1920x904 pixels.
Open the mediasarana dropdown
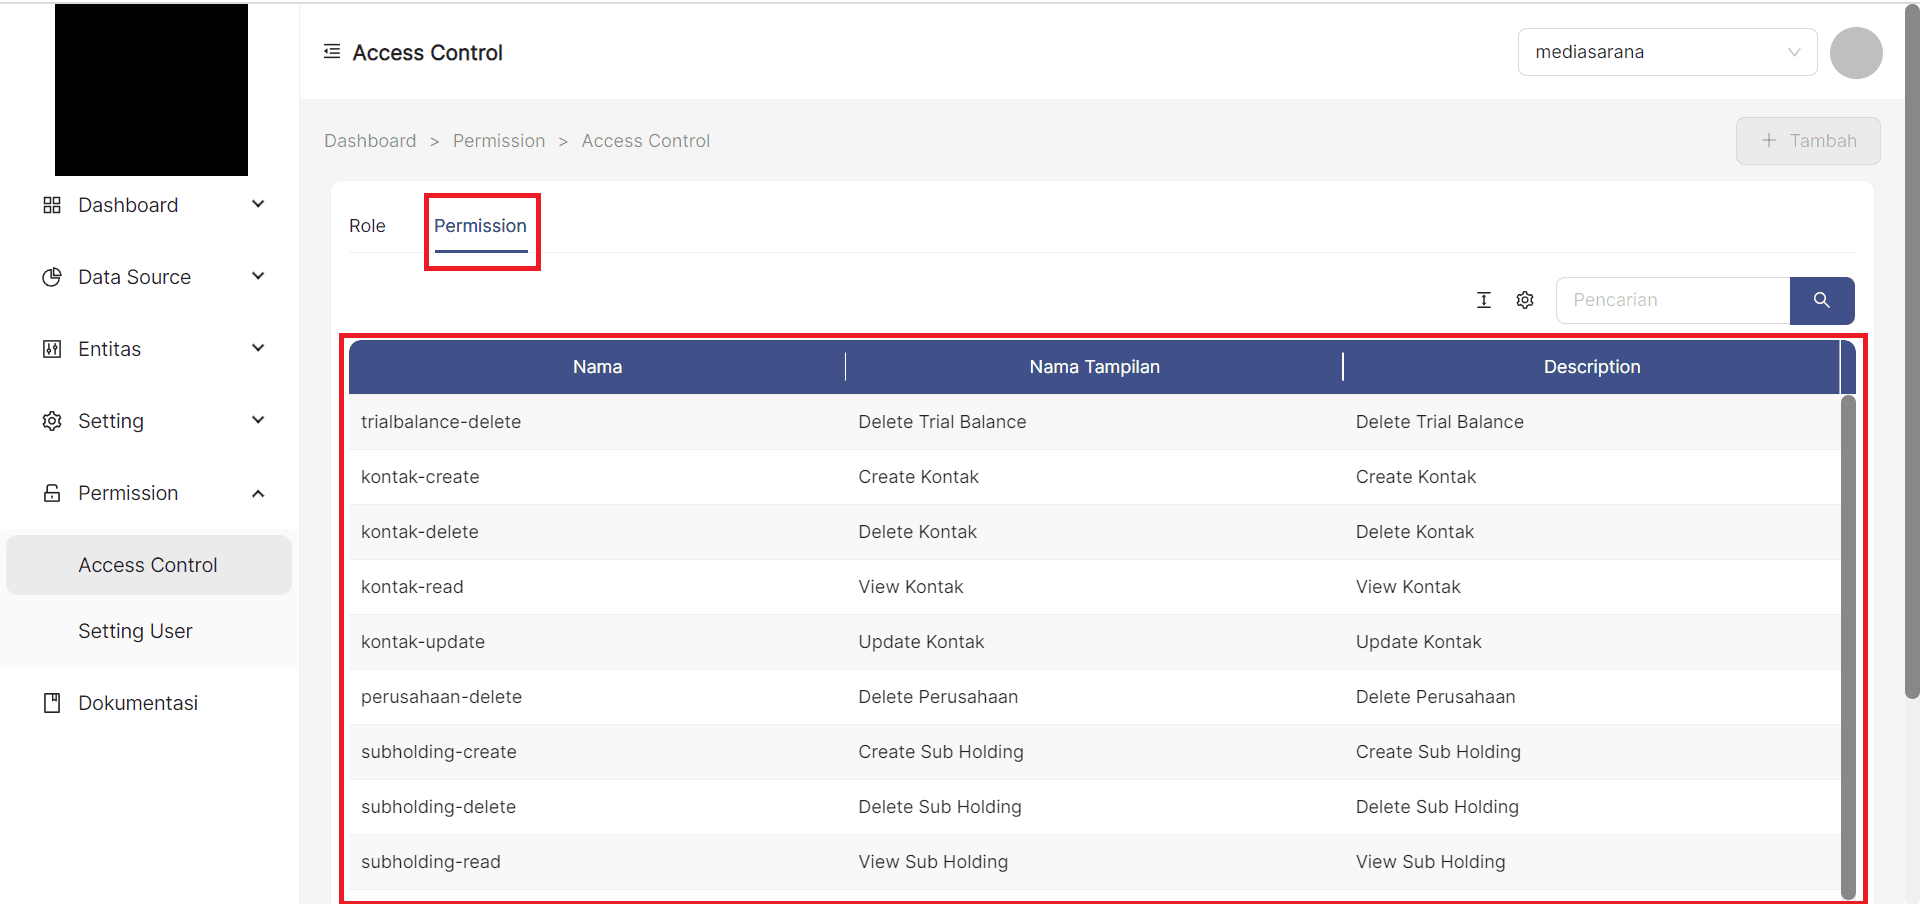tap(1666, 52)
